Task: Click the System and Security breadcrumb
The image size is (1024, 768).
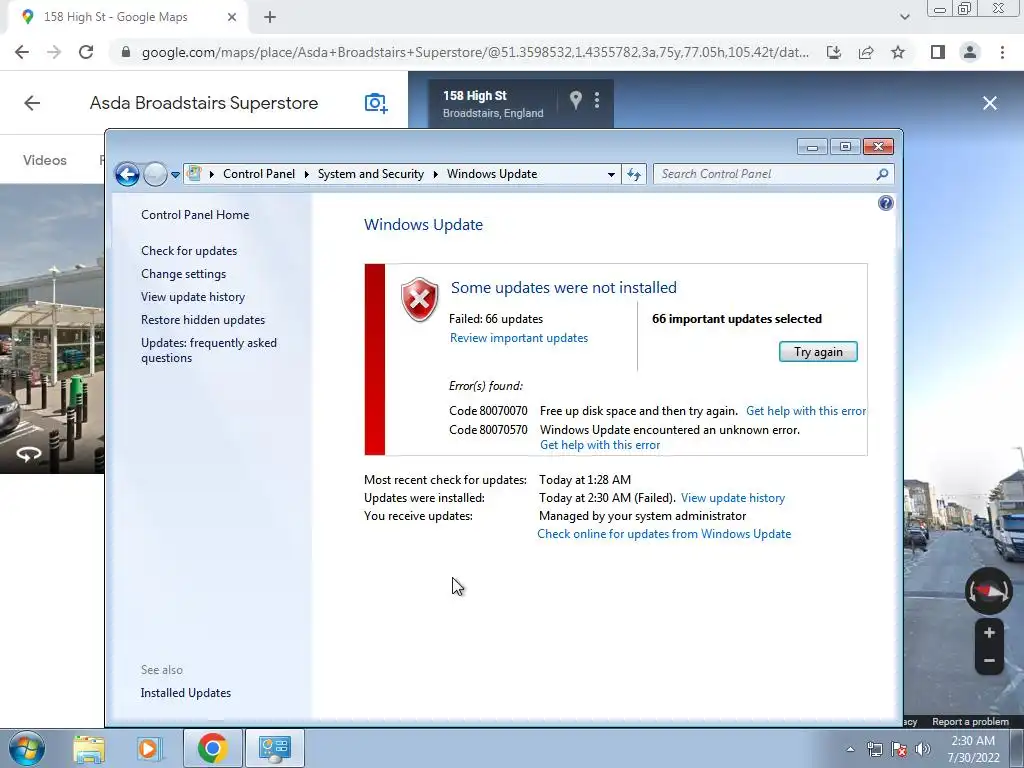Action: (x=370, y=174)
